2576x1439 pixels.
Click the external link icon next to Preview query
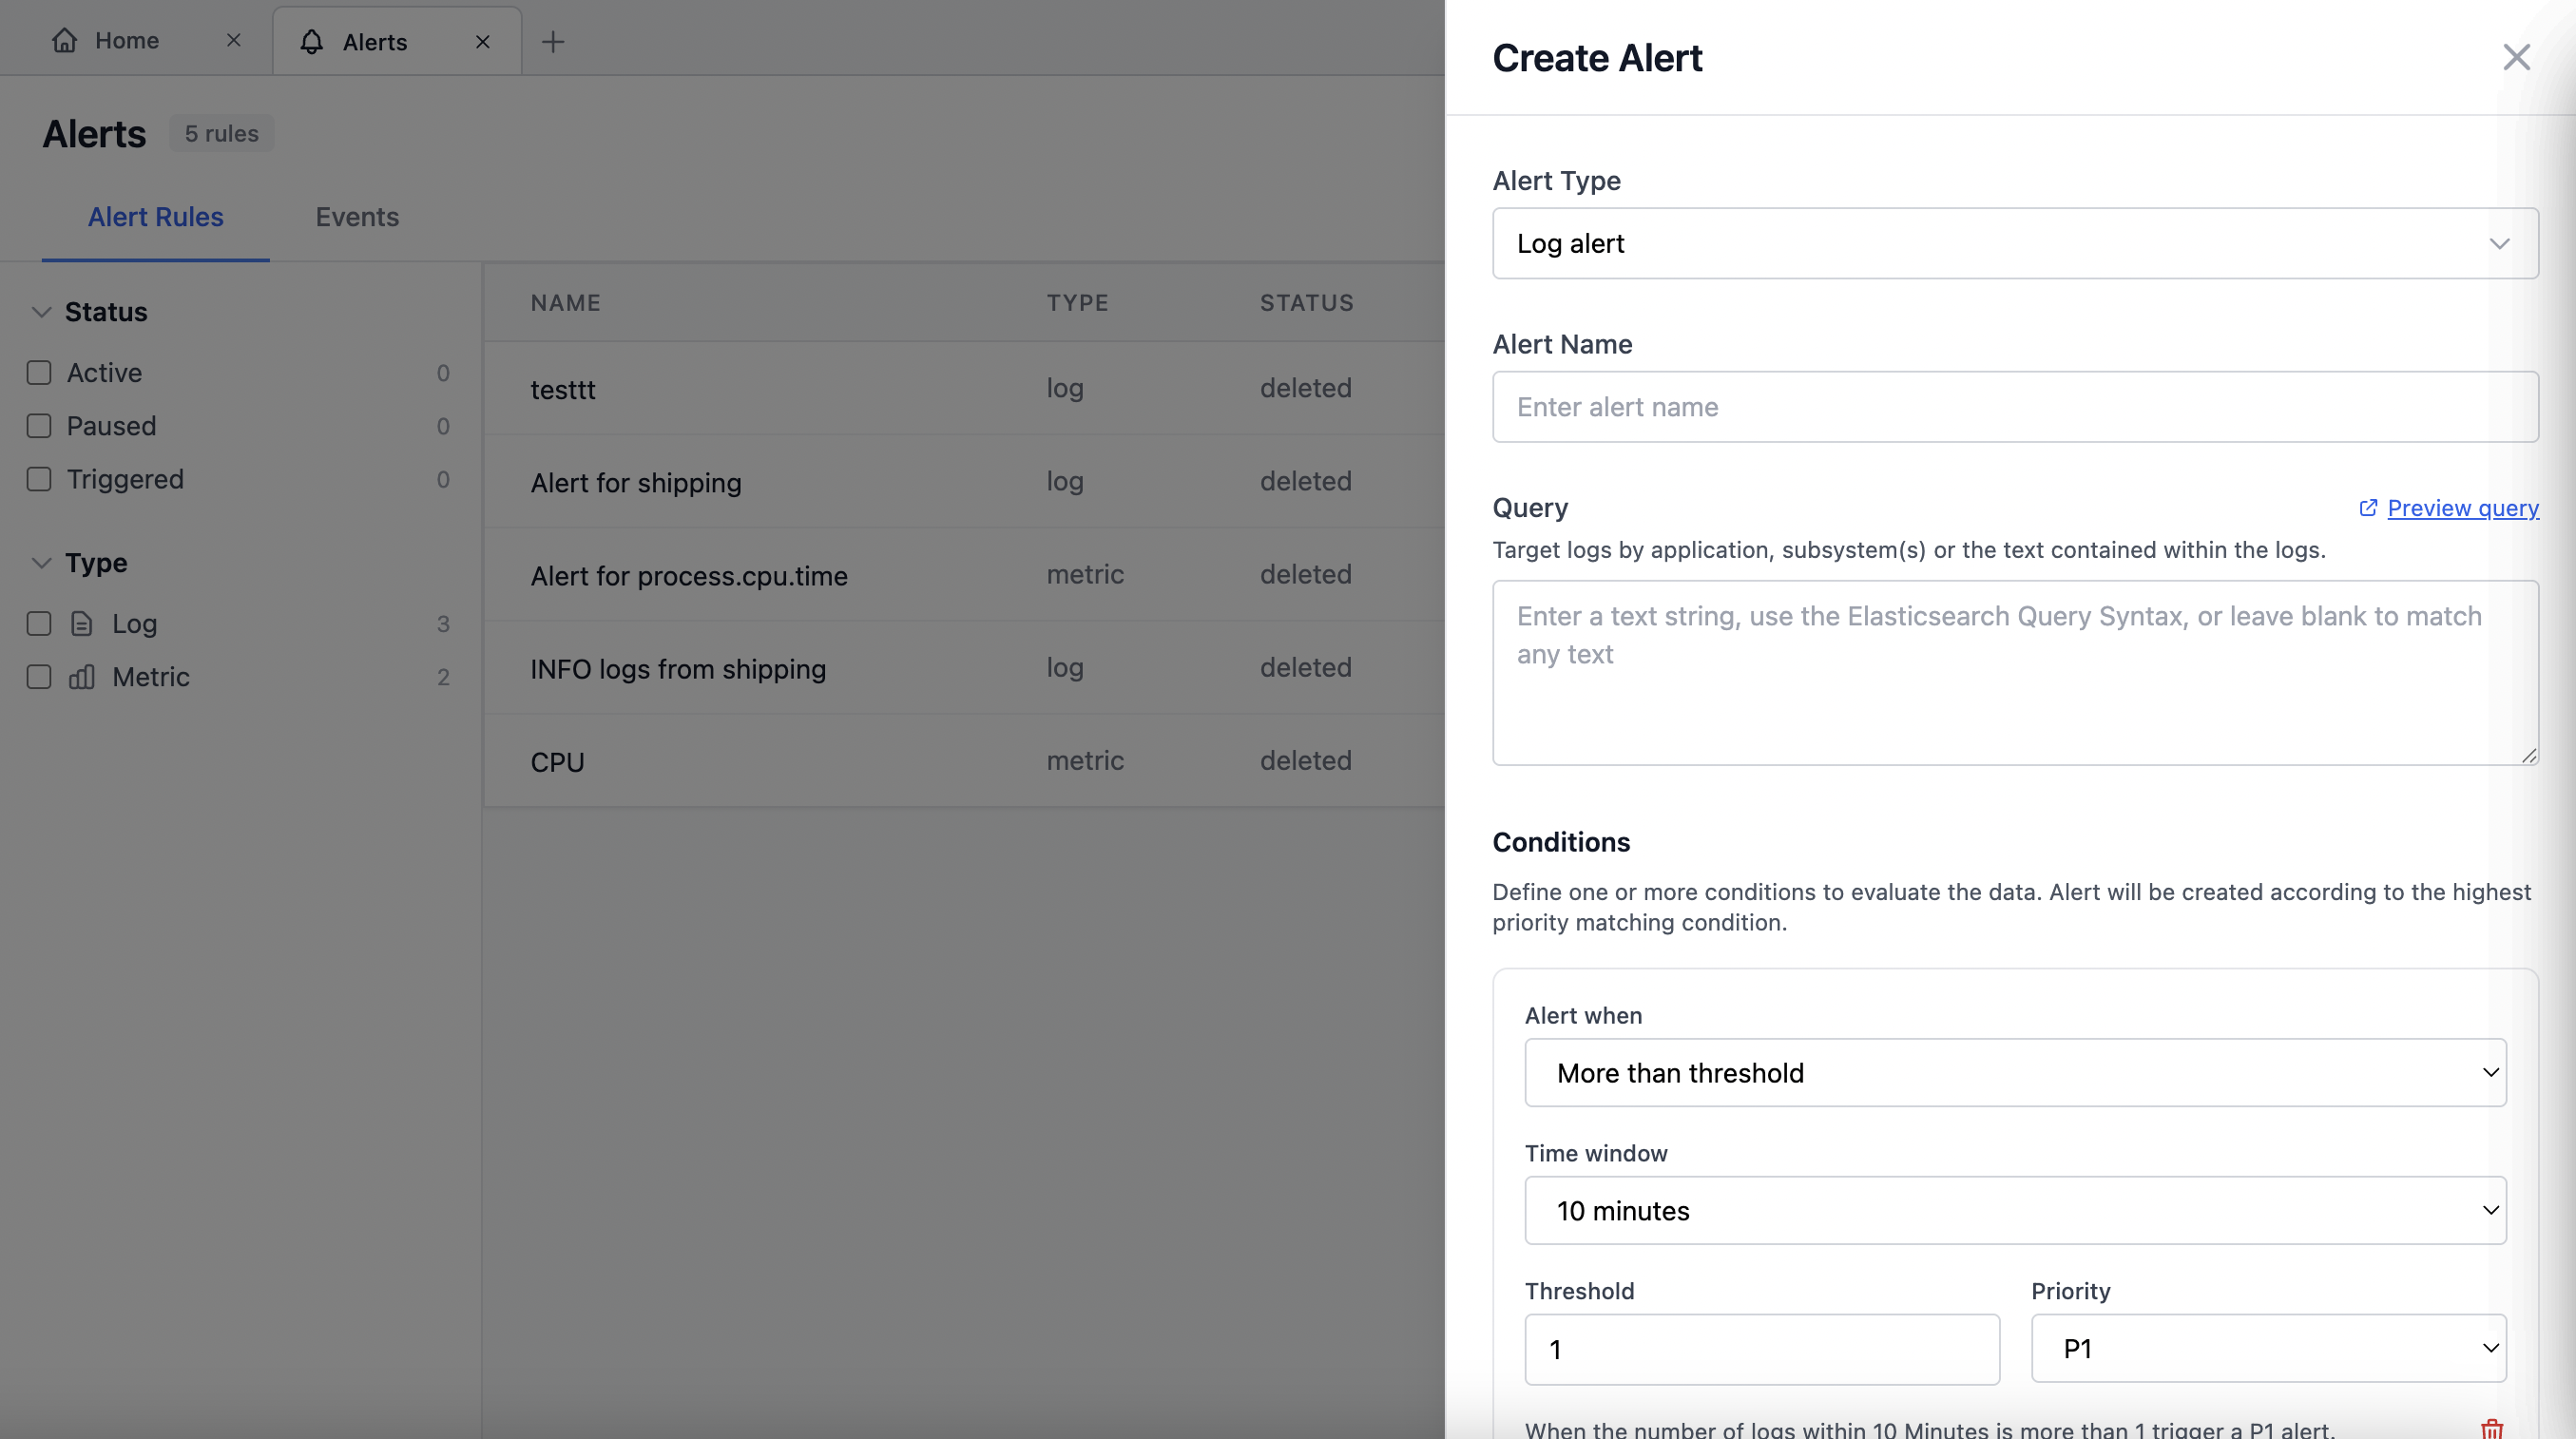[2368, 508]
